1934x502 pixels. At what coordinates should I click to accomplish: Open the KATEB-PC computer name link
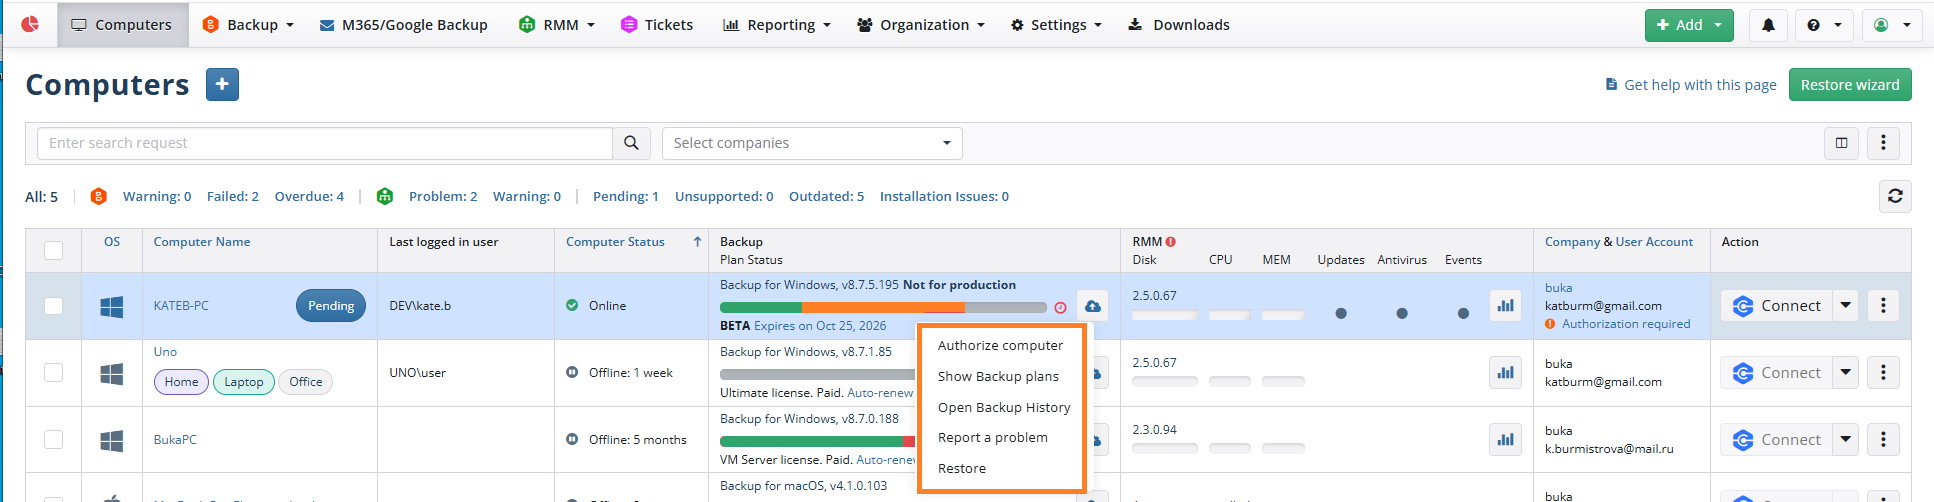181,306
